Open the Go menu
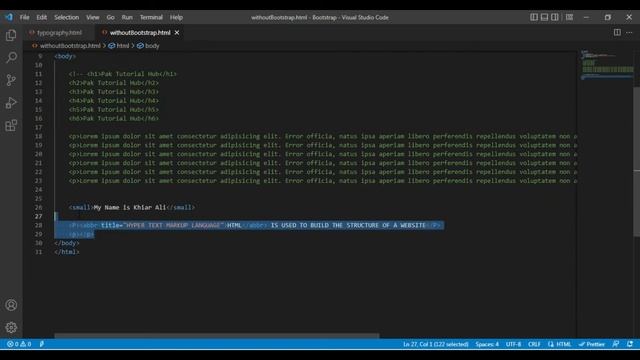Image resolution: width=640 pixels, height=360 pixels. [x=111, y=17]
